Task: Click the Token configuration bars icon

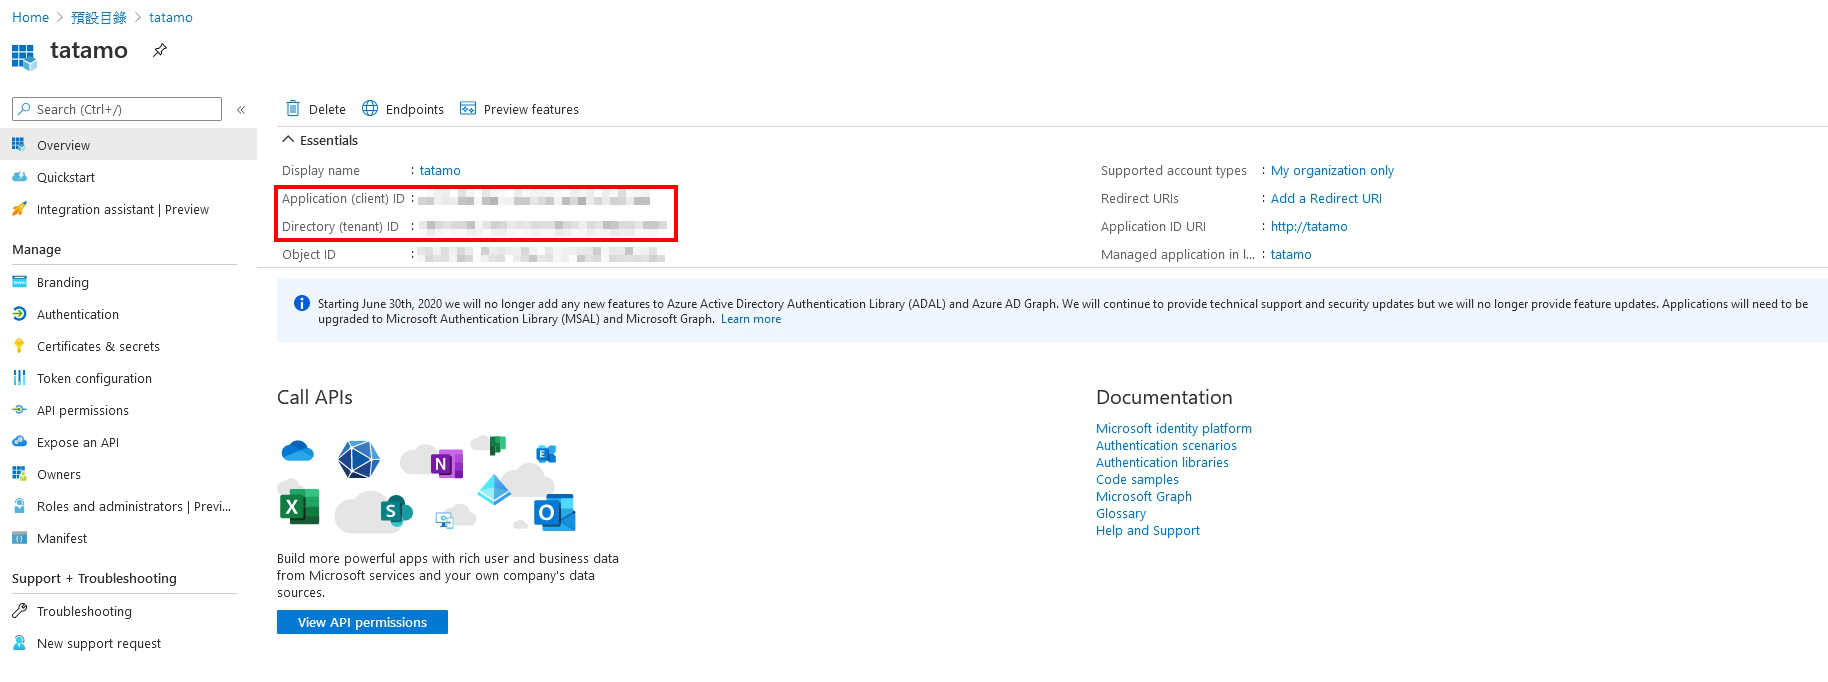Action: tap(19, 378)
